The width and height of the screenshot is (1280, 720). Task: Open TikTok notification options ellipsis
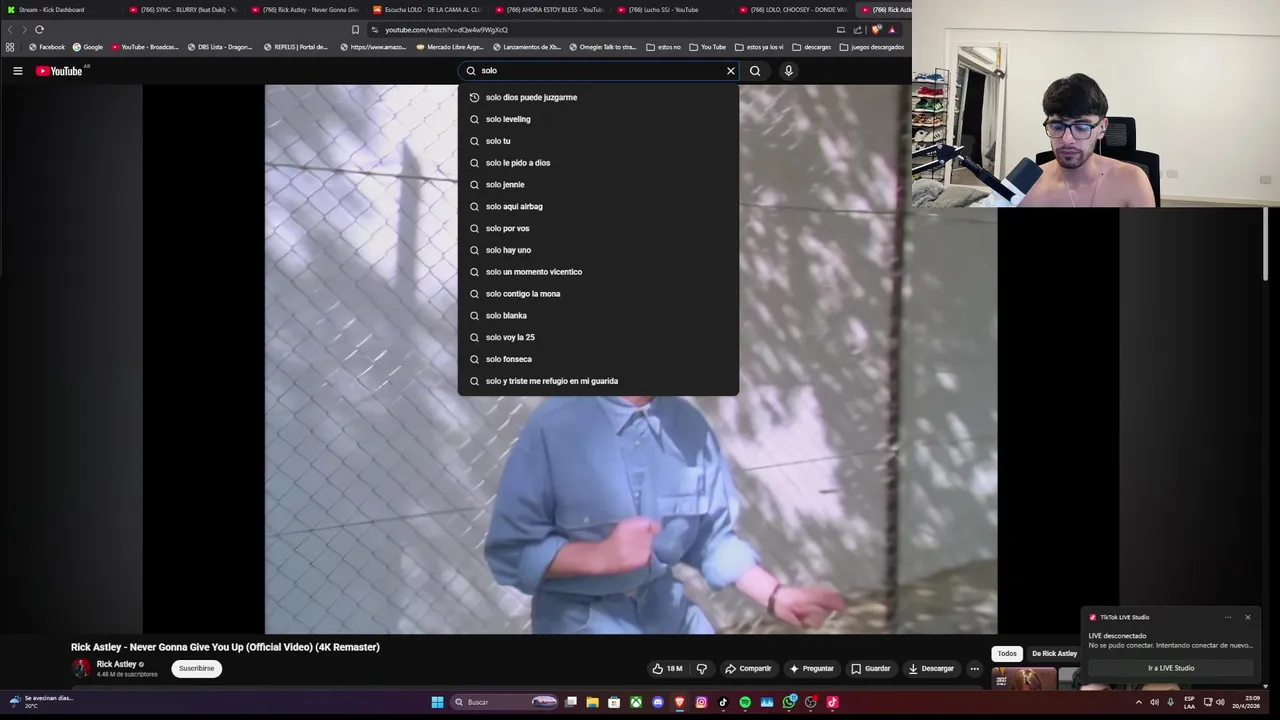[1228, 617]
